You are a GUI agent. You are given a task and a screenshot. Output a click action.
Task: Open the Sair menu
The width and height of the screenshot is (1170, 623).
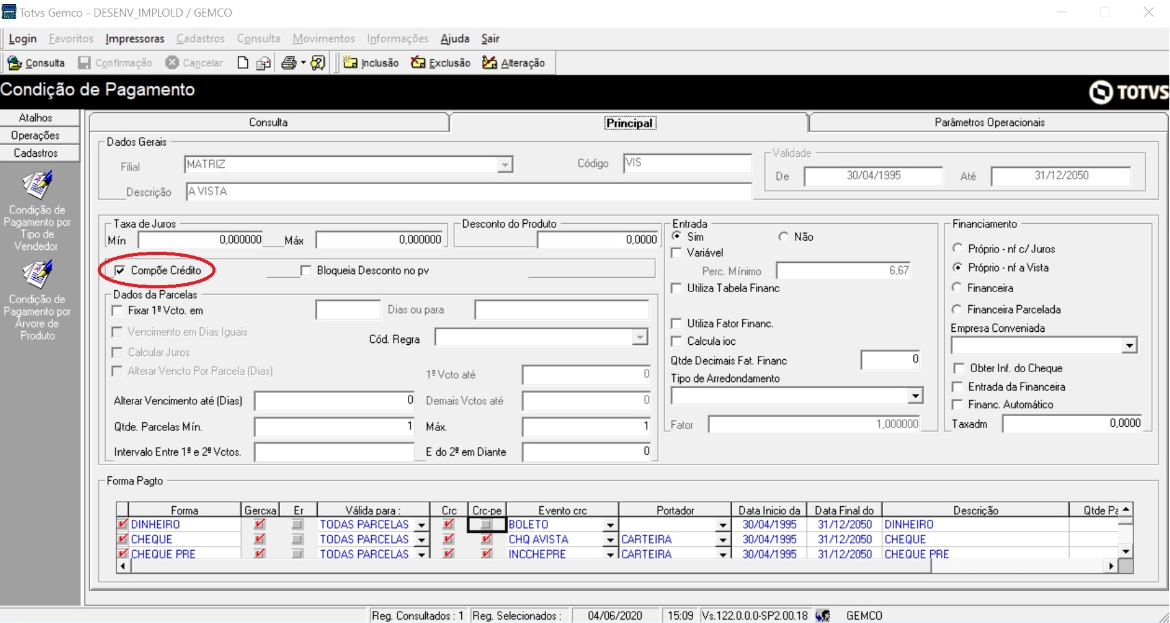[490, 39]
